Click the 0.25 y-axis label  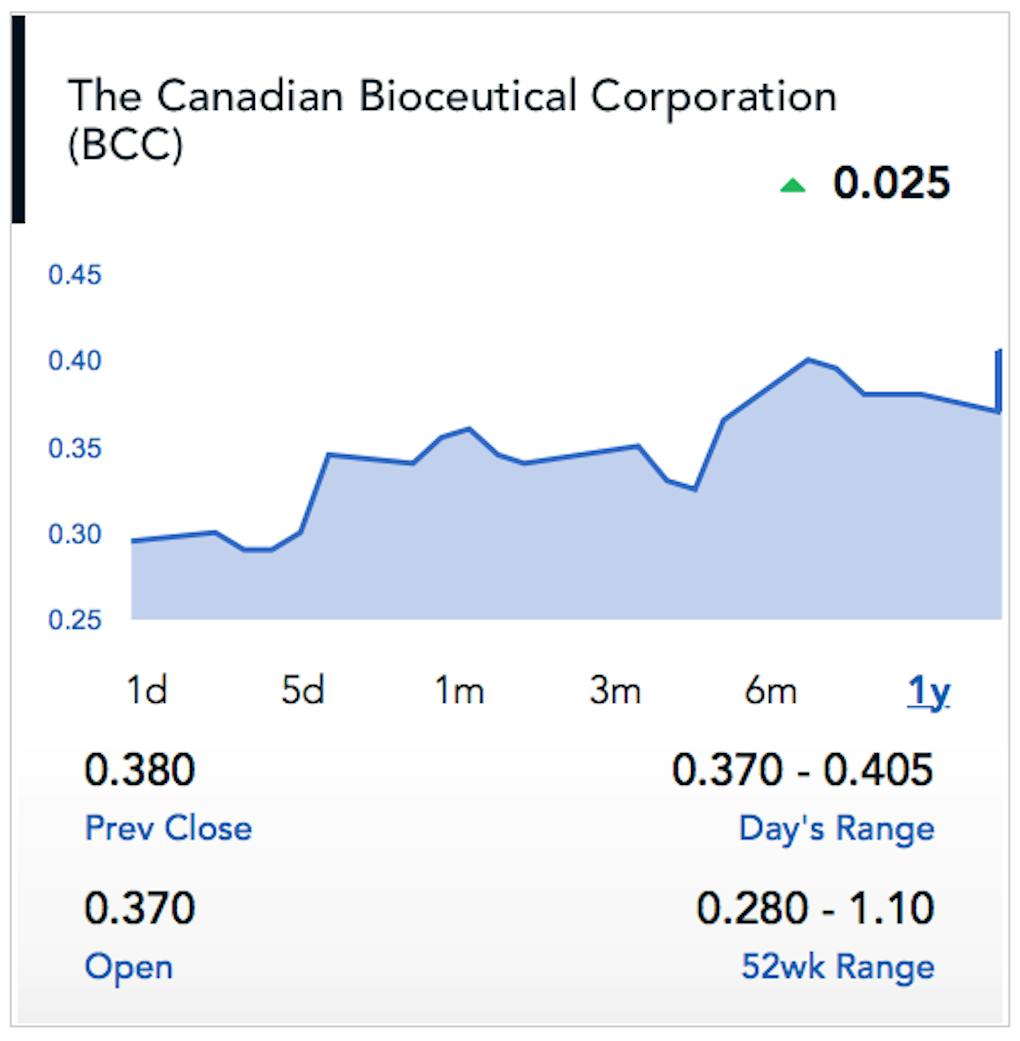click(76, 621)
